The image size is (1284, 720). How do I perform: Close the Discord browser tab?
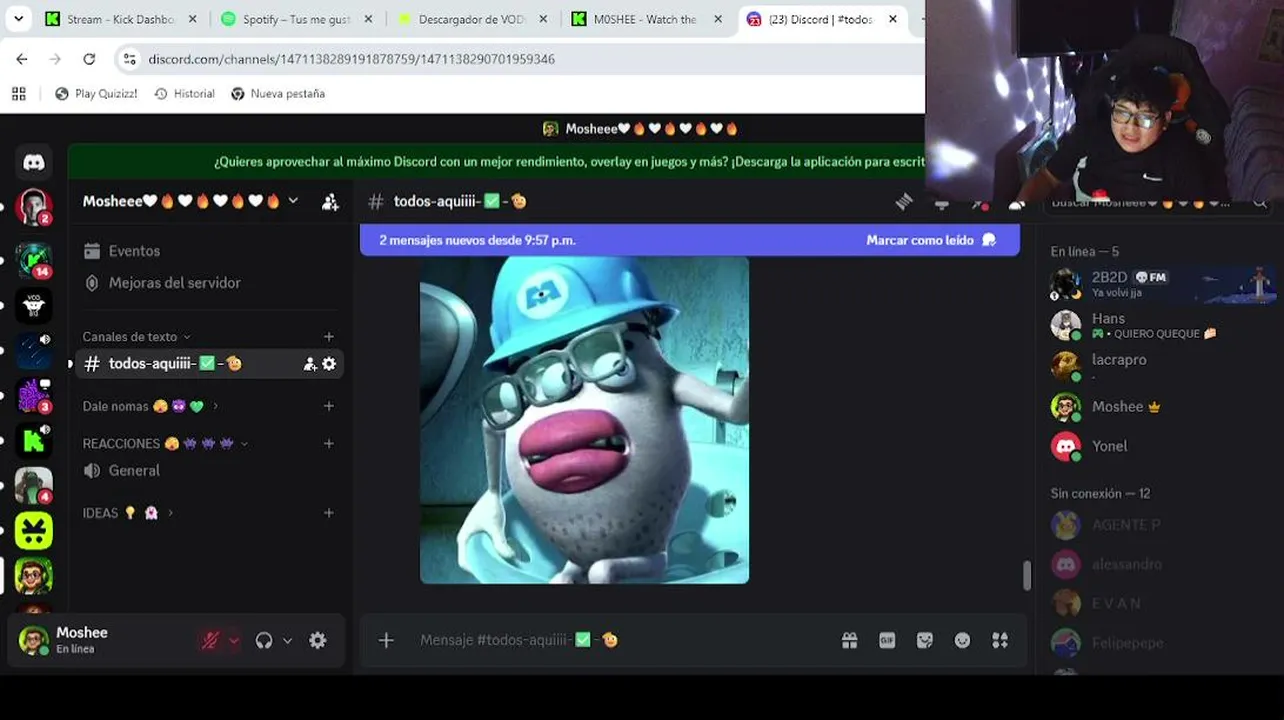click(893, 19)
